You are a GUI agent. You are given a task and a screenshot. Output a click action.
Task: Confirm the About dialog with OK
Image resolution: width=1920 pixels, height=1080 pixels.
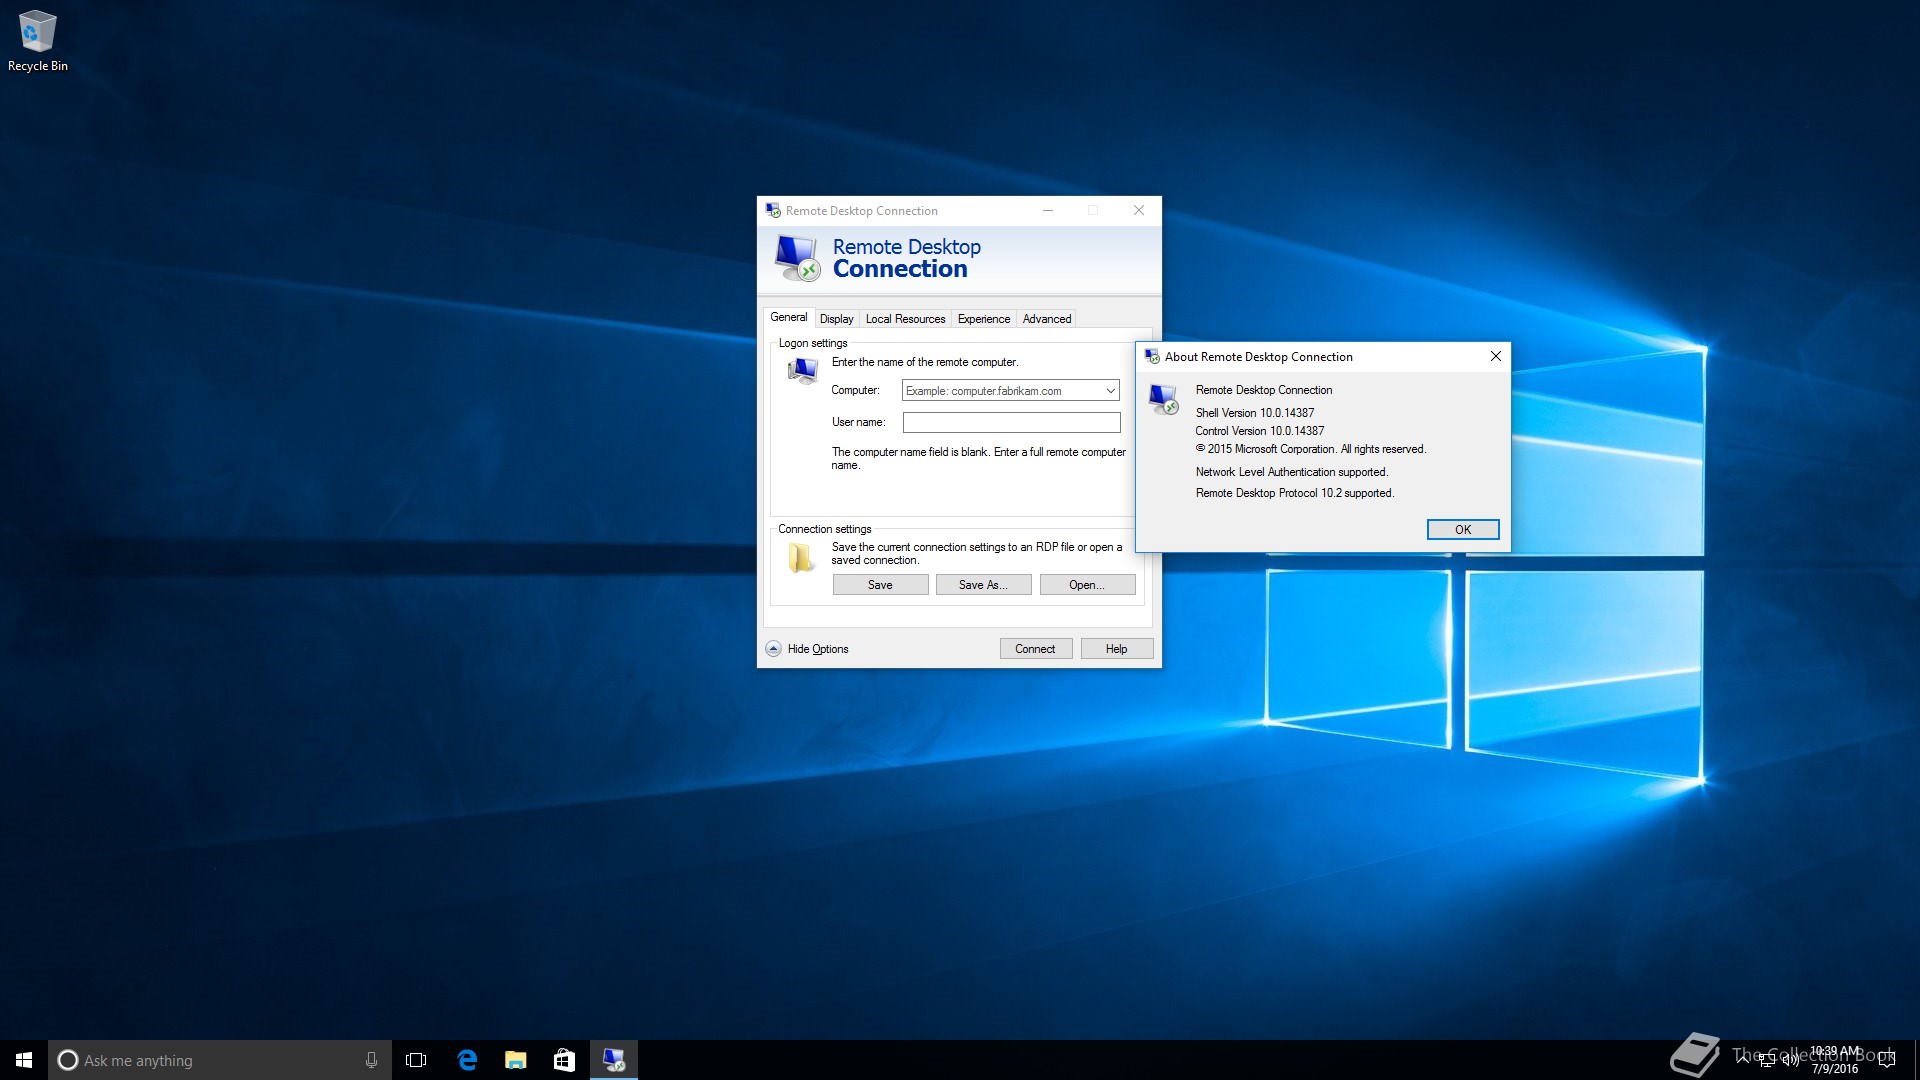(x=1462, y=530)
